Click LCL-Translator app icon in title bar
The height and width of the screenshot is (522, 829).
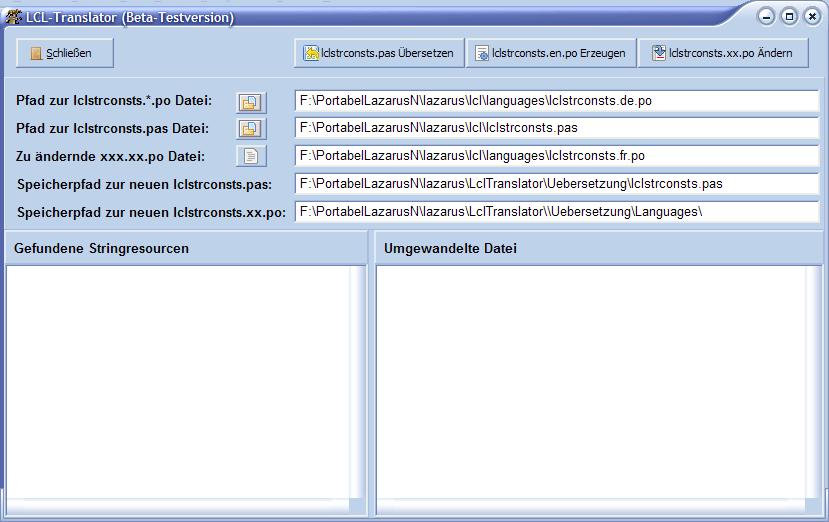coord(14,16)
